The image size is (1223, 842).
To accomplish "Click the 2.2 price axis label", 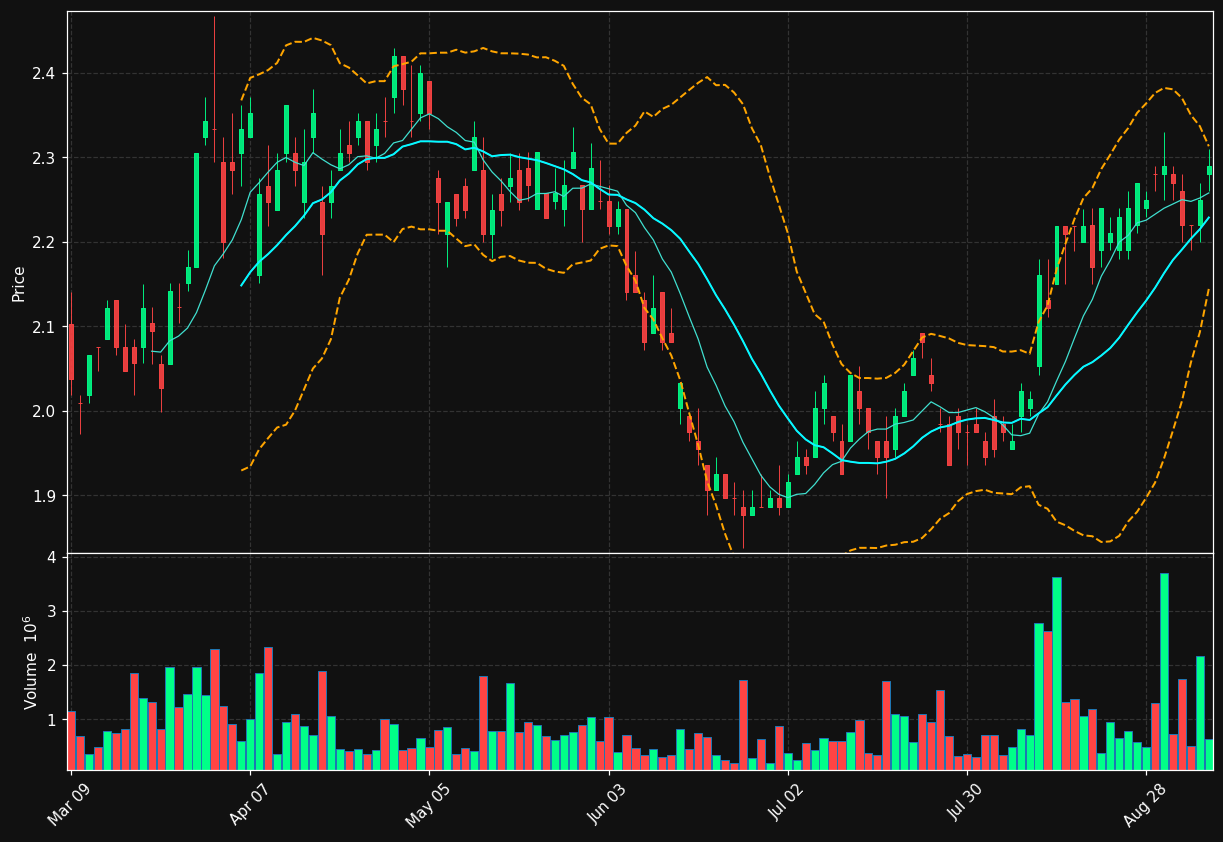I will (x=45, y=242).
